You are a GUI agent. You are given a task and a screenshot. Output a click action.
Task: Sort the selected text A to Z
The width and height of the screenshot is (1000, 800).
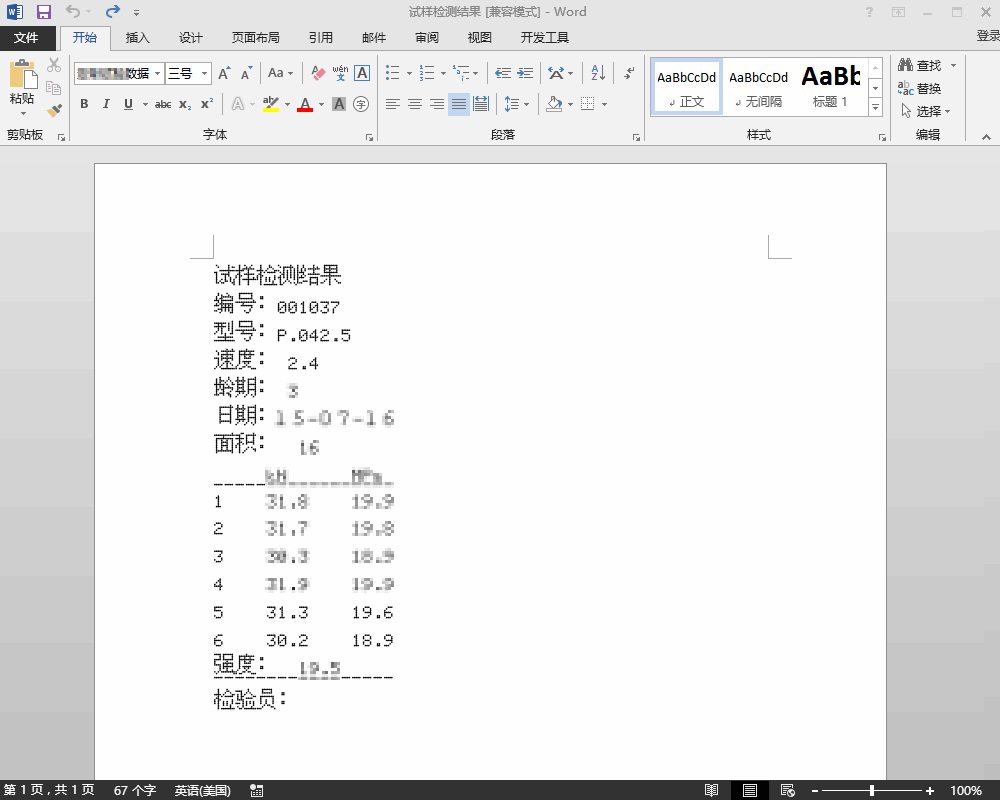[x=598, y=73]
